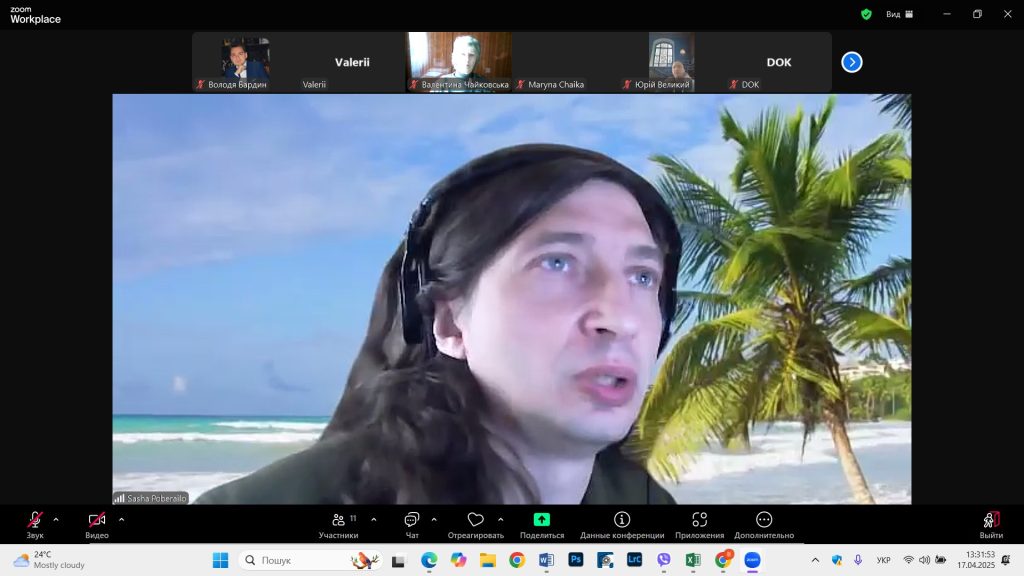The width and height of the screenshot is (1024, 576).
Task: Expand video options arrow next to Видео
Action: tap(121, 519)
